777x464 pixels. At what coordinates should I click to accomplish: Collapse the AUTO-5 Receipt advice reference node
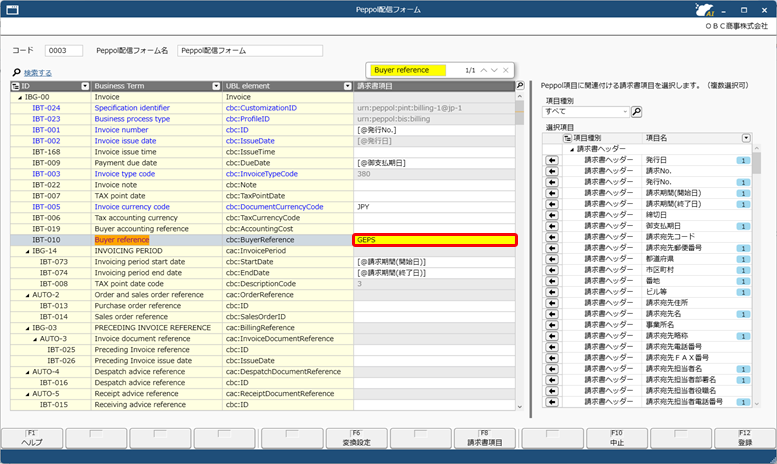coord(28,394)
